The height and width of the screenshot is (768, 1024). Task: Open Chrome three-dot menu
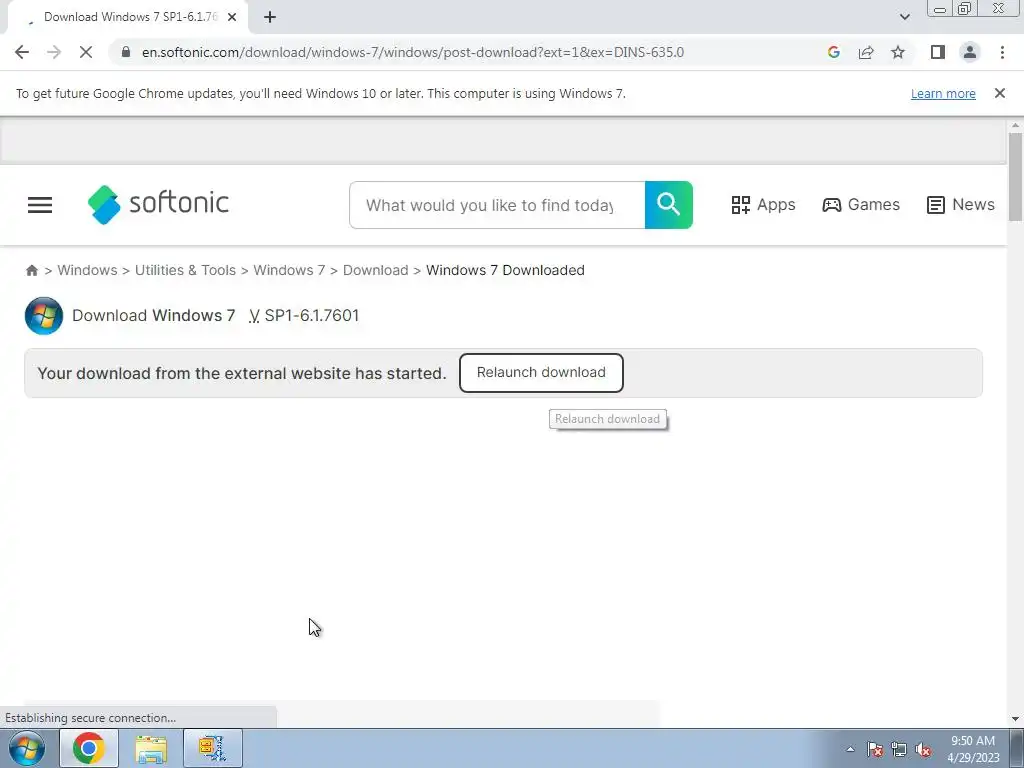point(1002,52)
